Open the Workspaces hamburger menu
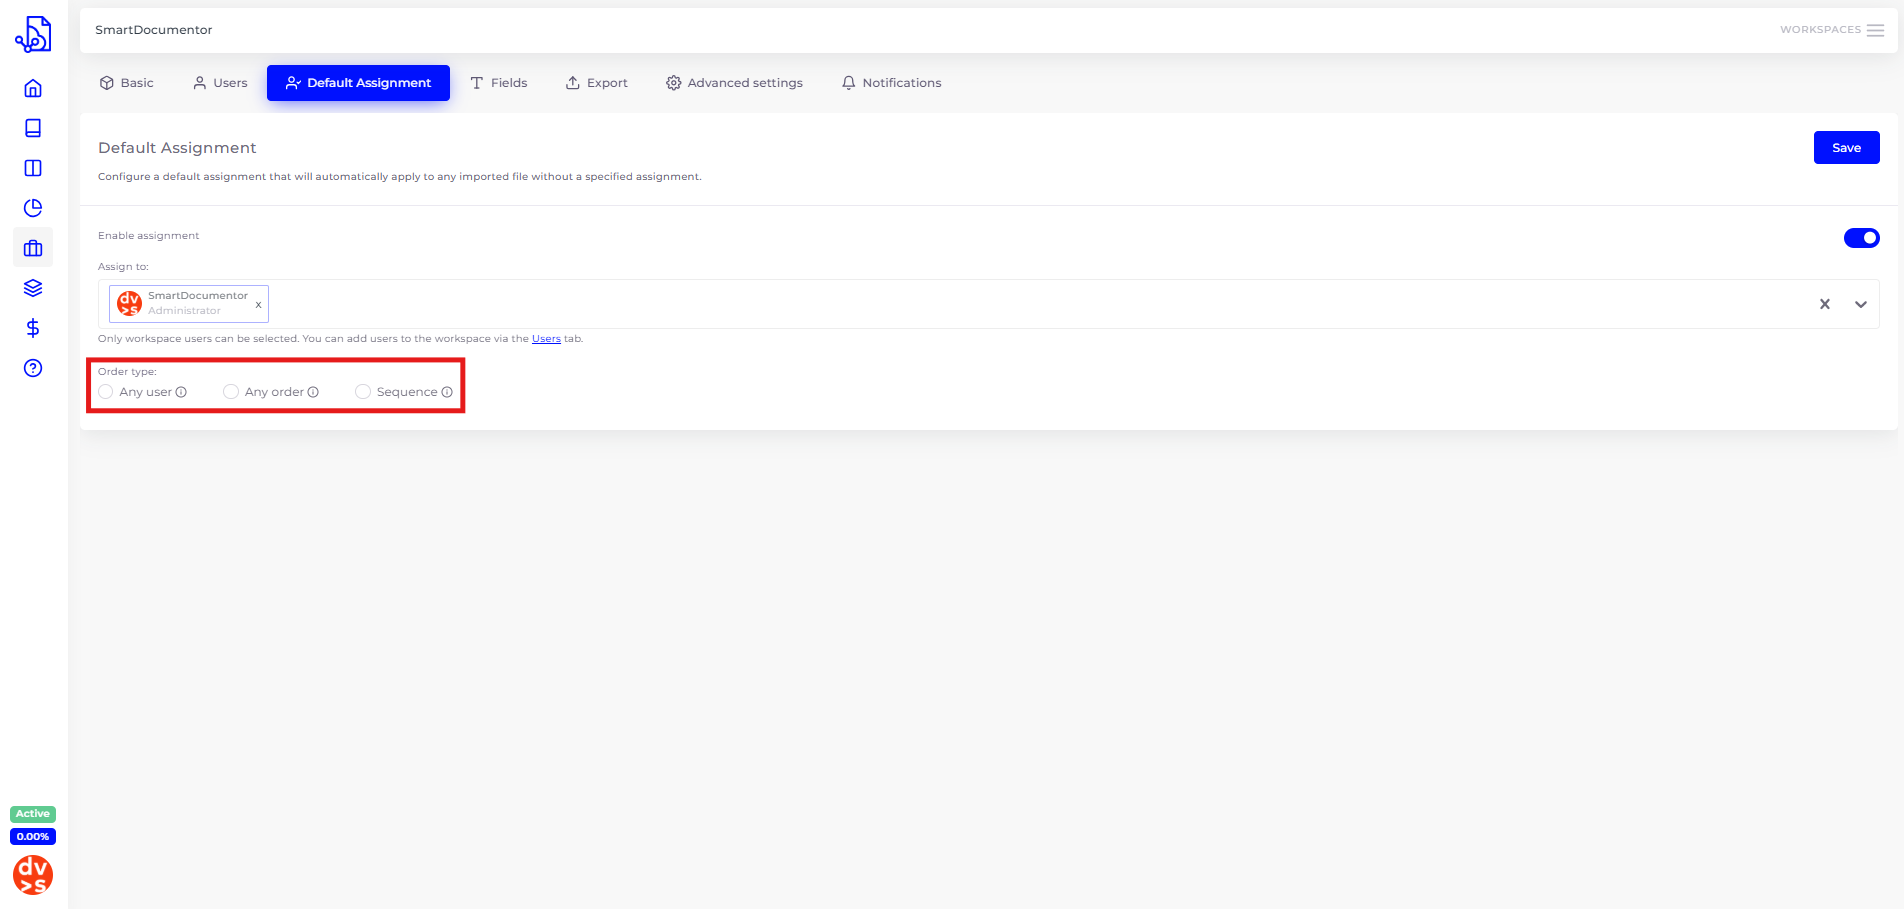1904x909 pixels. (1875, 30)
